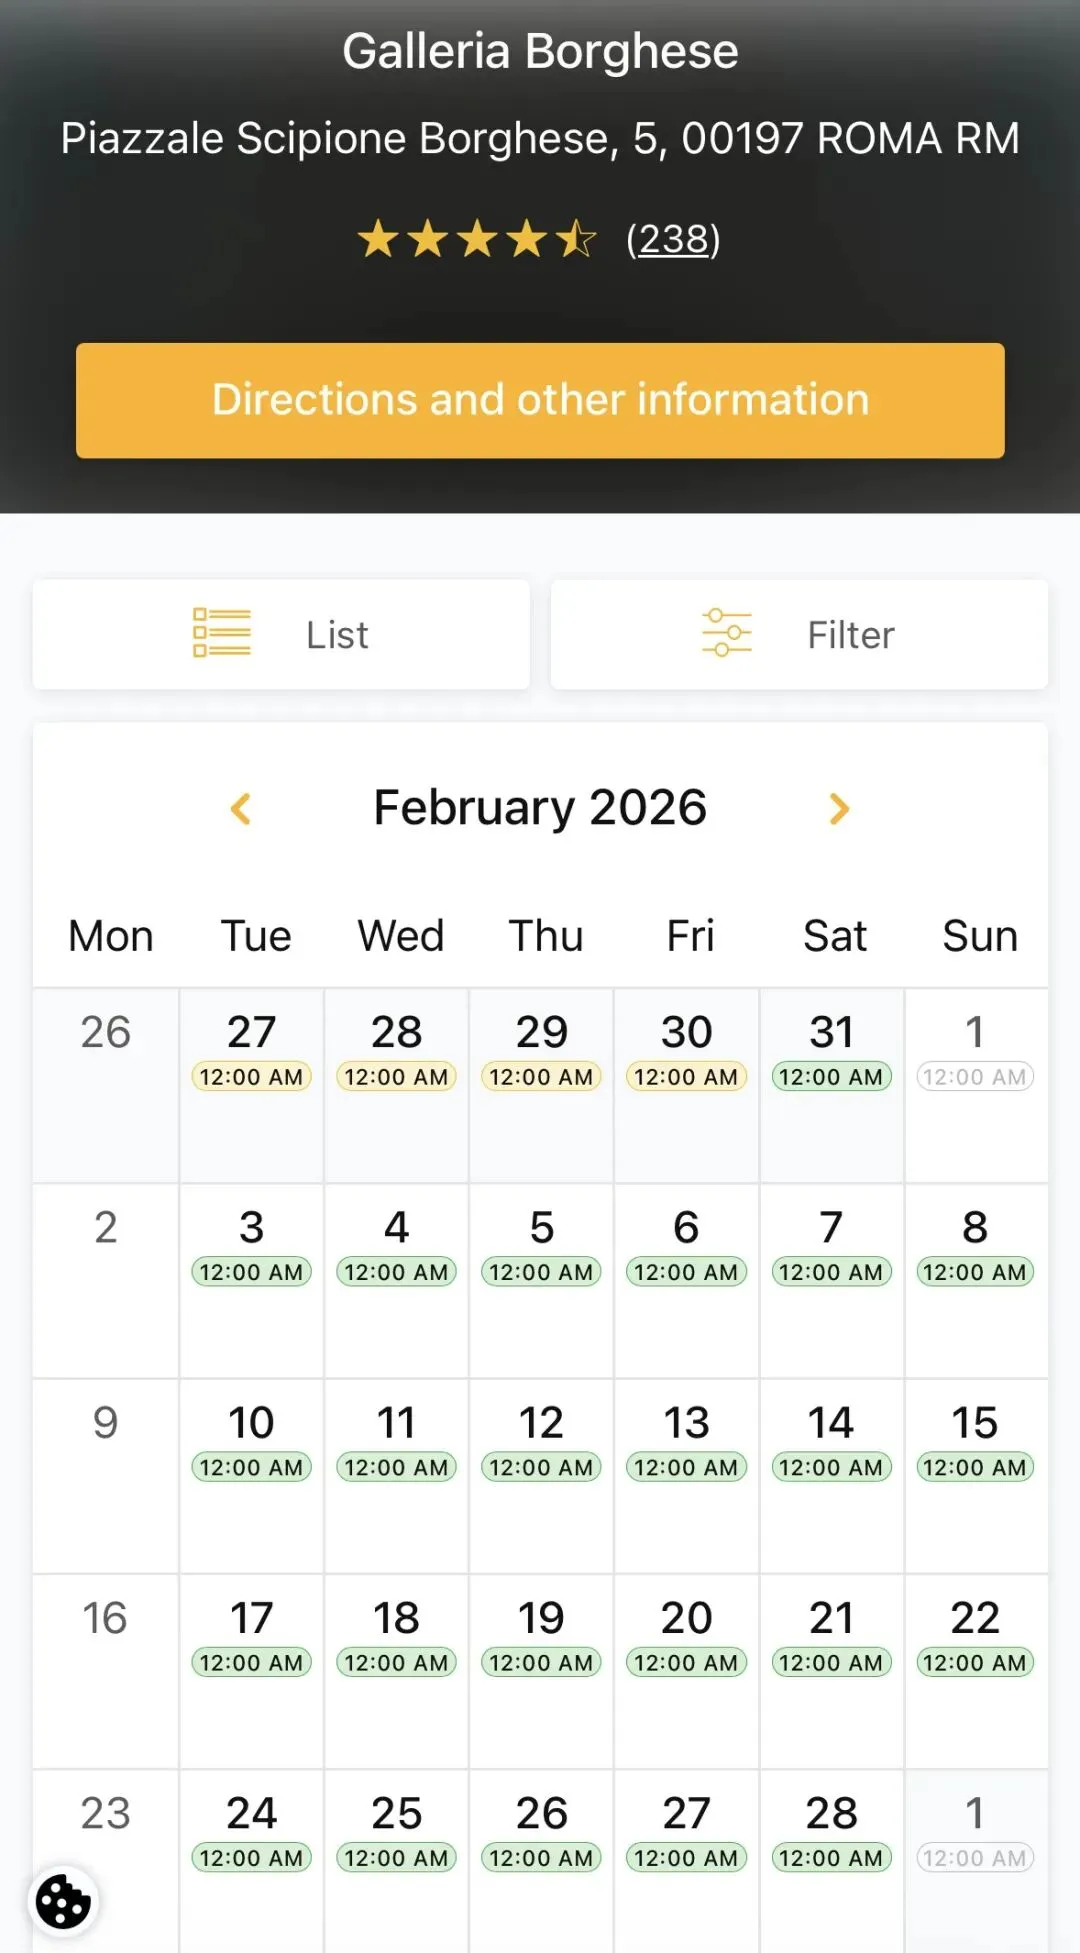
Task: Advance to next month arrow
Action: [839, 808]
